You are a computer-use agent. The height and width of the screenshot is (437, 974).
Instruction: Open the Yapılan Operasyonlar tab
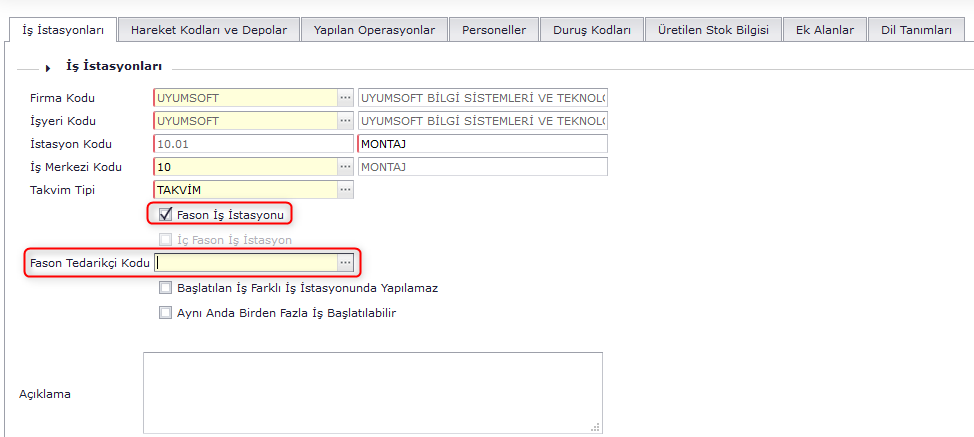click(x=374, y=30)
